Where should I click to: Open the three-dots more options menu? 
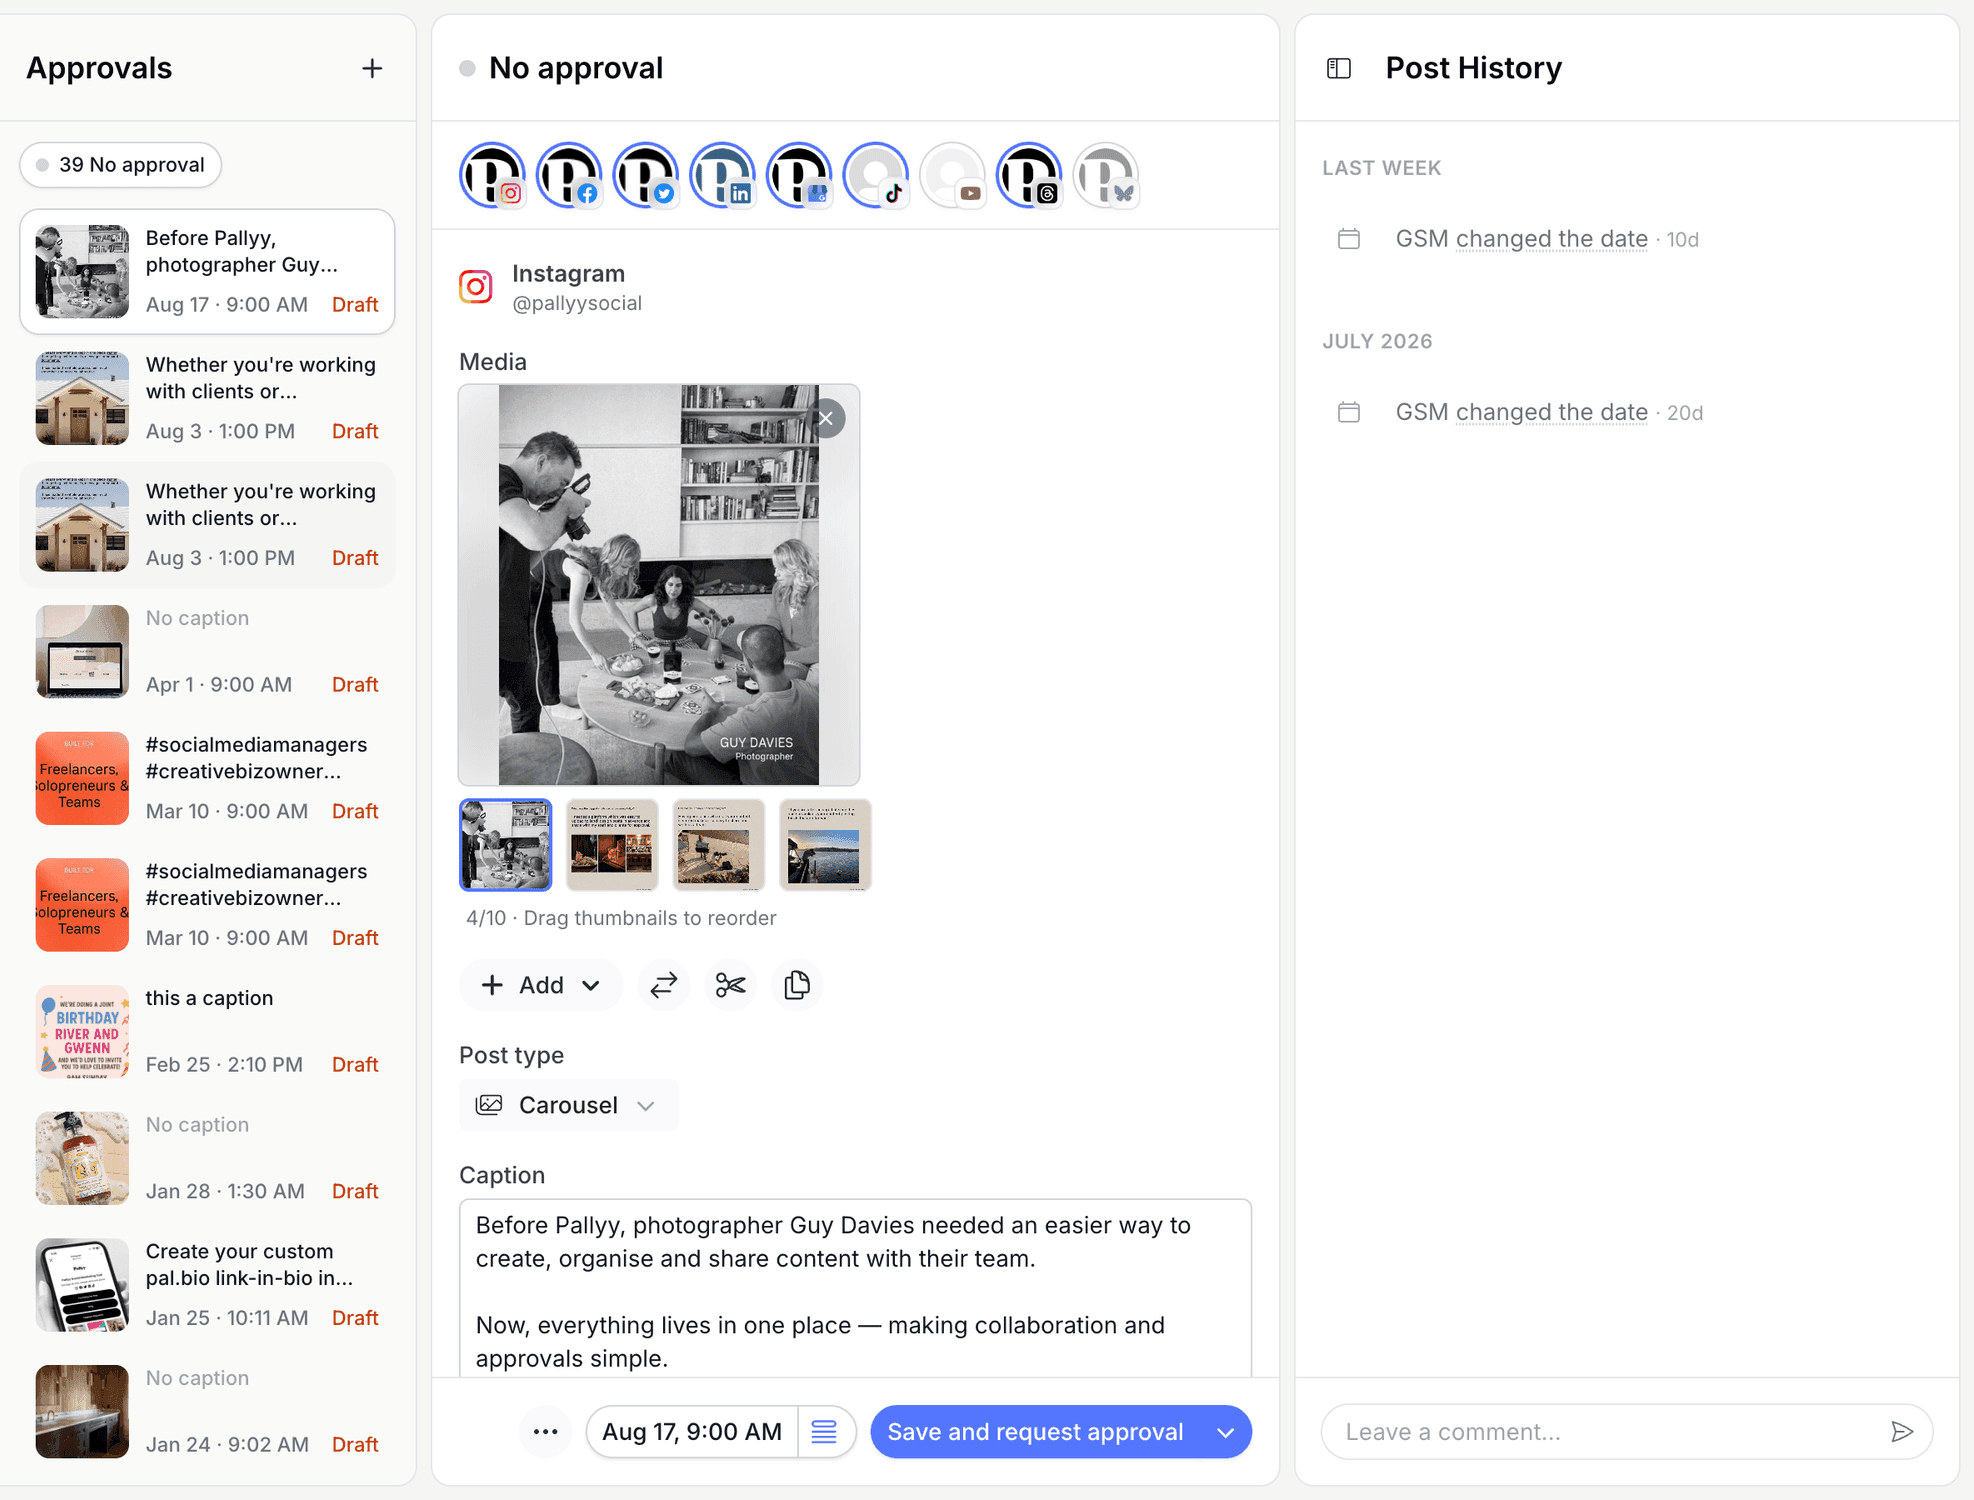point(546,1432)
